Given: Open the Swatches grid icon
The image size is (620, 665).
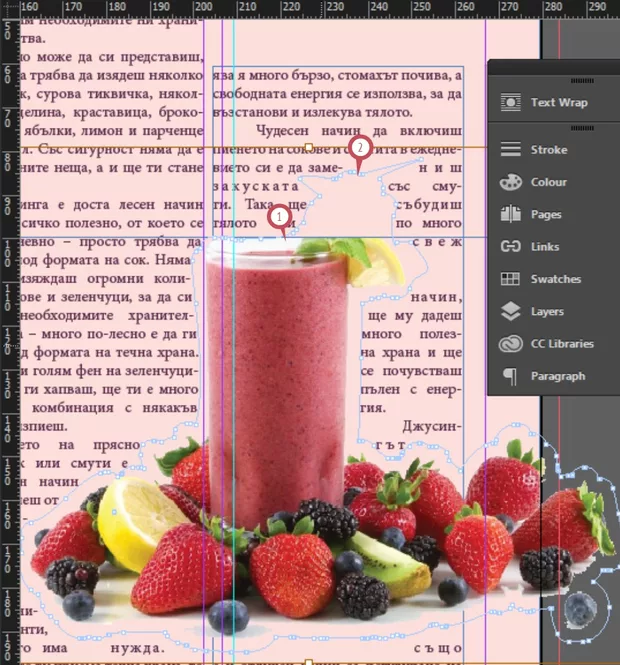Looking at the screenshot, I should click(x=511, y=279).
